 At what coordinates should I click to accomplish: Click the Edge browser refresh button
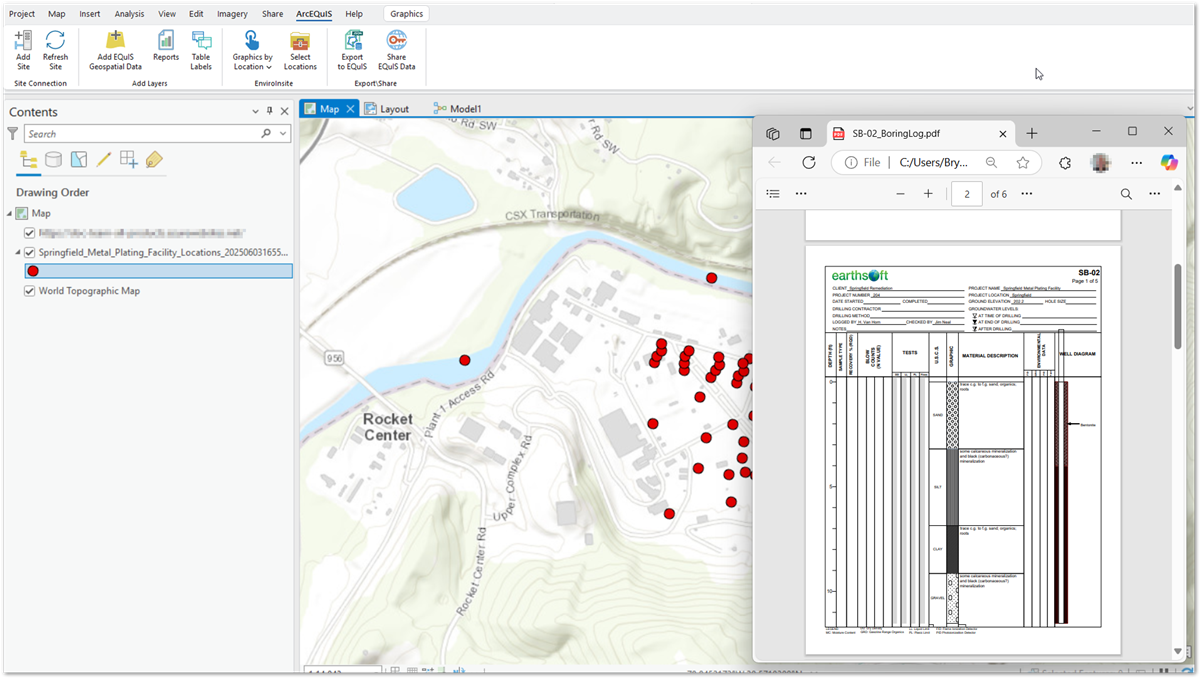coord(809,162)
